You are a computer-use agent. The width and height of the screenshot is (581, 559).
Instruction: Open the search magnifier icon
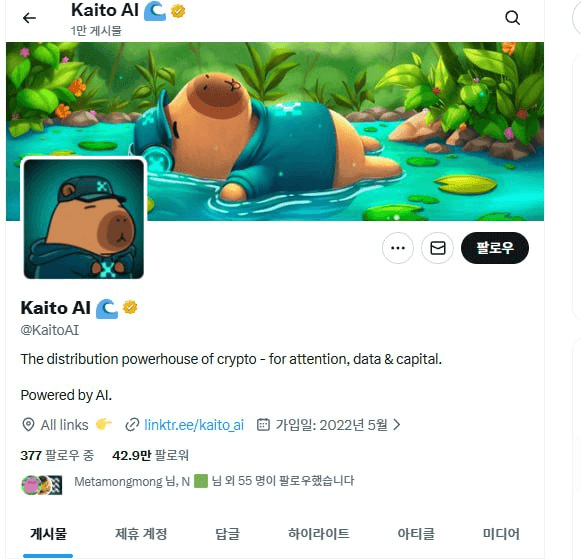[x=512, y=18]
